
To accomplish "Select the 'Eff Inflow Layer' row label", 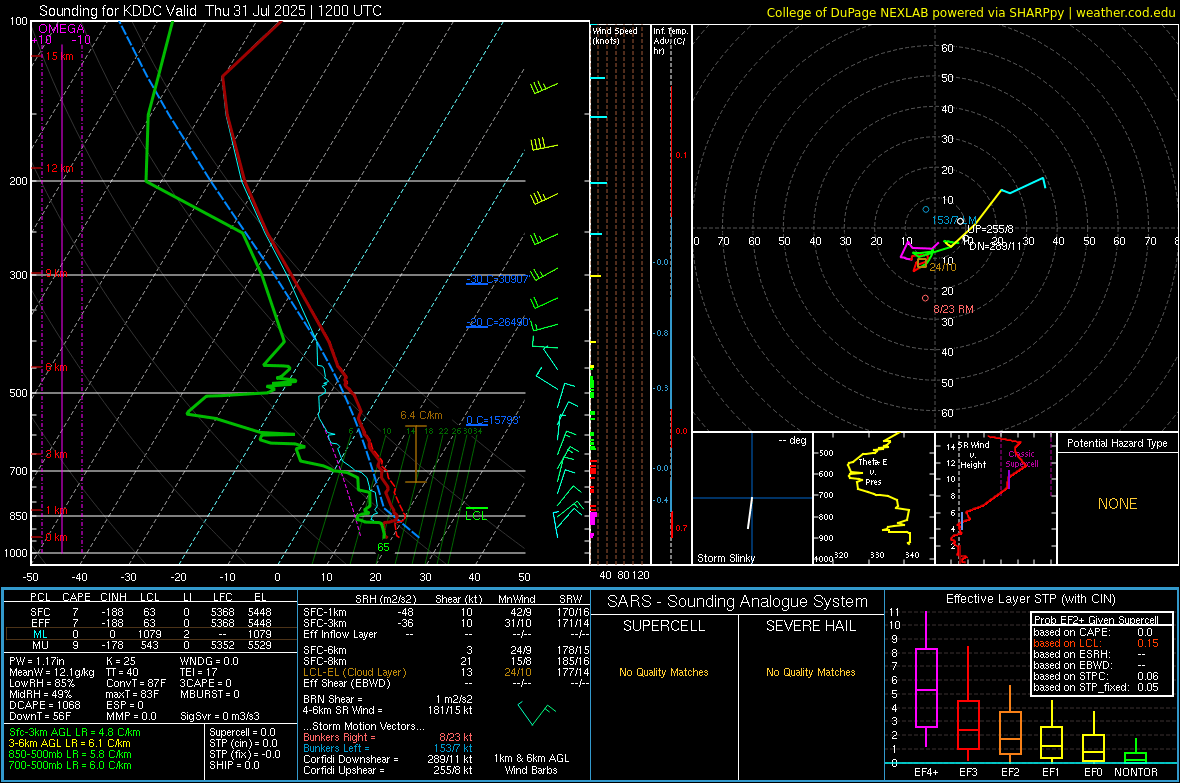I will [340, 634].
